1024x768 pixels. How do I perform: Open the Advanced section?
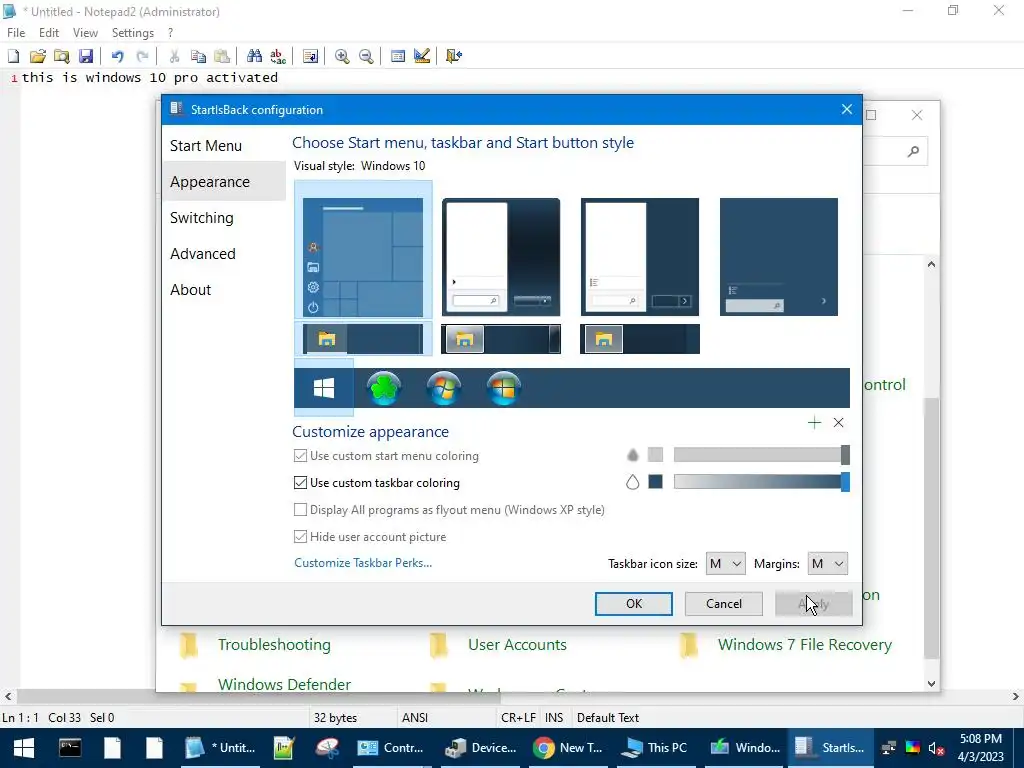pyautogui.click(x=203, y=253)
